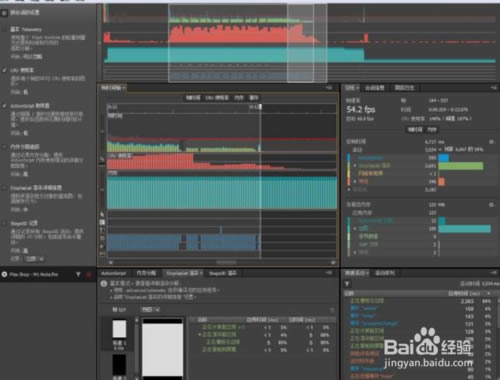Click the red icon next to session filter
Image resolution: width=500 pixels, height=380 pixels.
pyautogui.click(x=89, y=274)
